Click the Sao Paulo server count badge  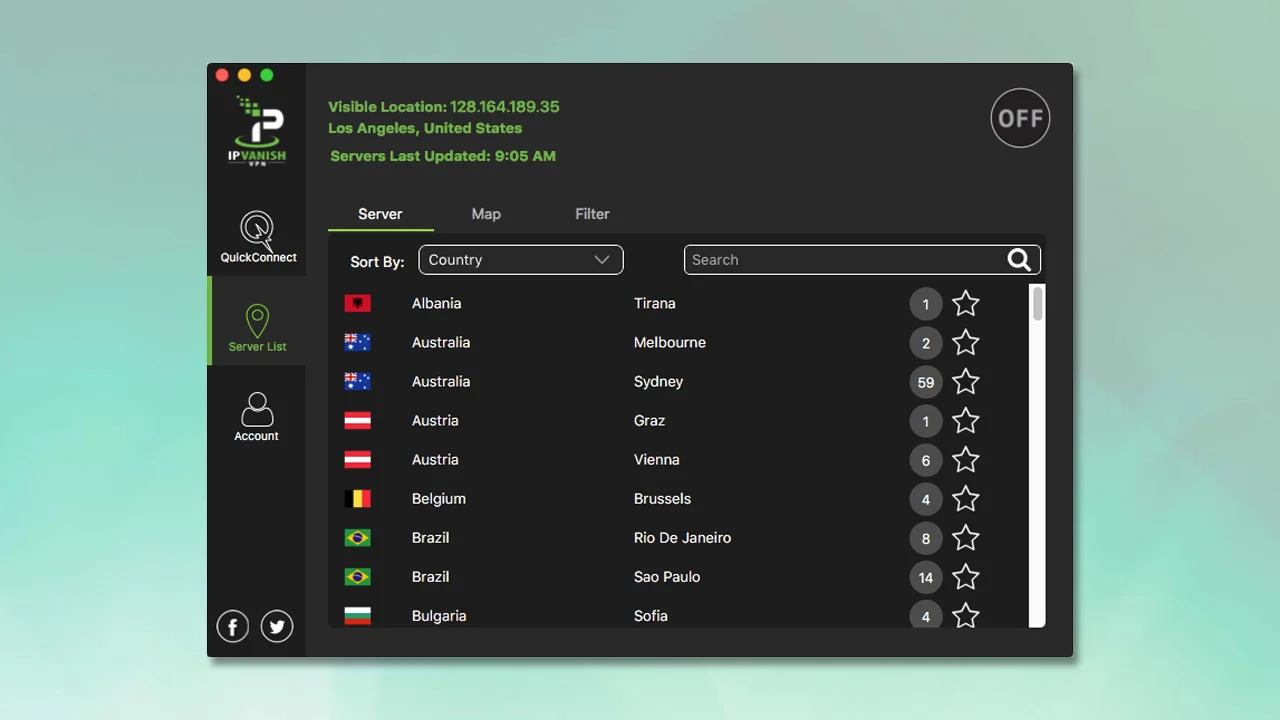click(925, 577)
